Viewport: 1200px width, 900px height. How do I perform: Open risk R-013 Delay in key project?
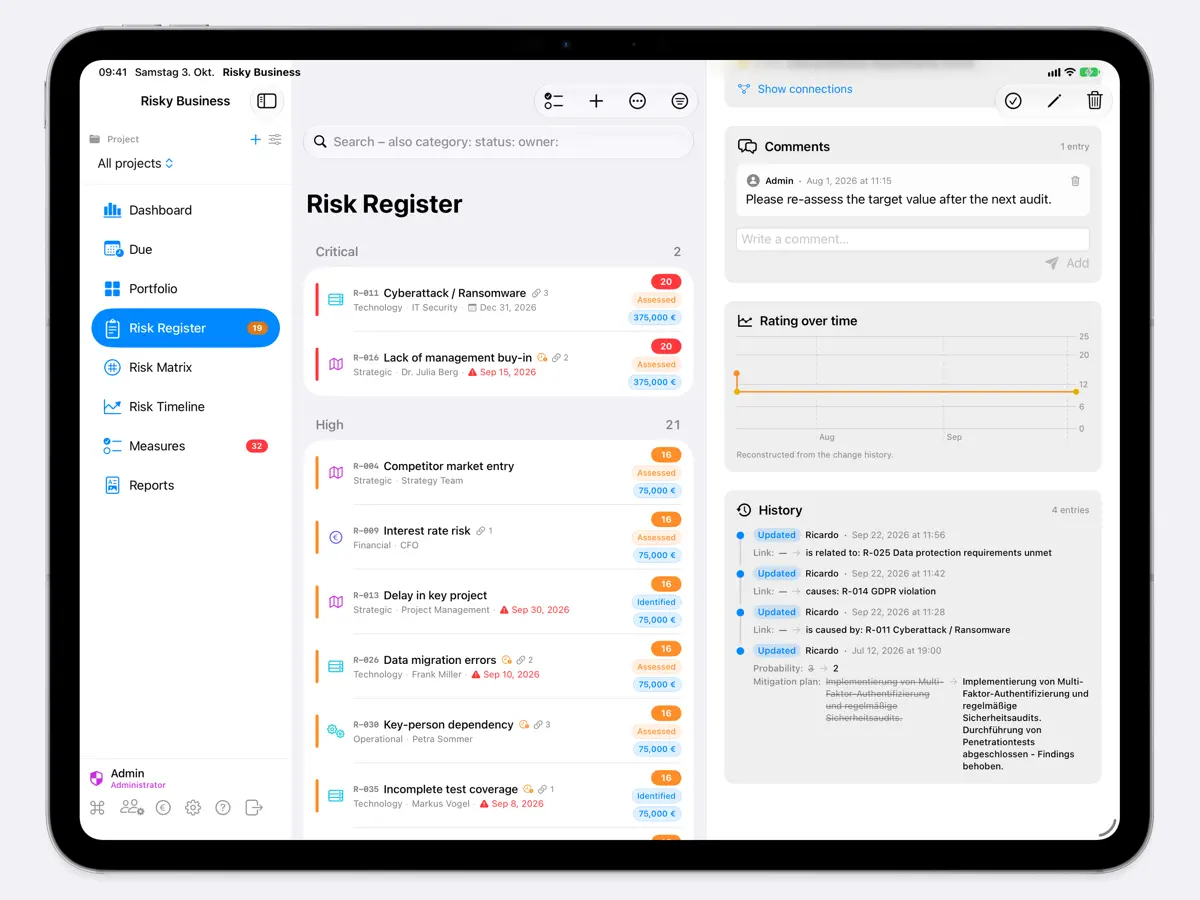[498, 602]
